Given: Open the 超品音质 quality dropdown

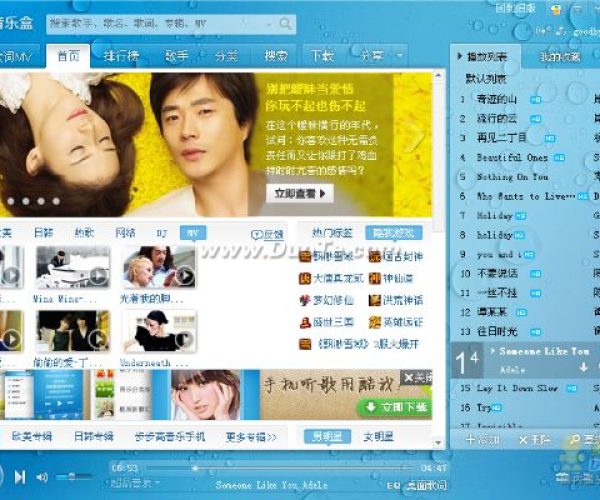Looking at the screenshot, I should point(135,484).
